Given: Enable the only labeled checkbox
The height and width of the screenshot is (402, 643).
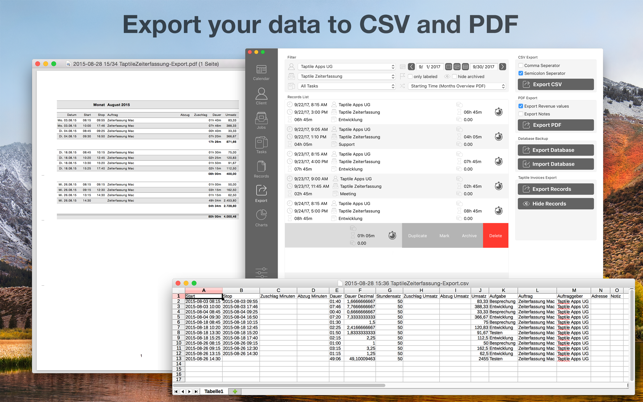Looking at the screenshot, I should point(410,76).
